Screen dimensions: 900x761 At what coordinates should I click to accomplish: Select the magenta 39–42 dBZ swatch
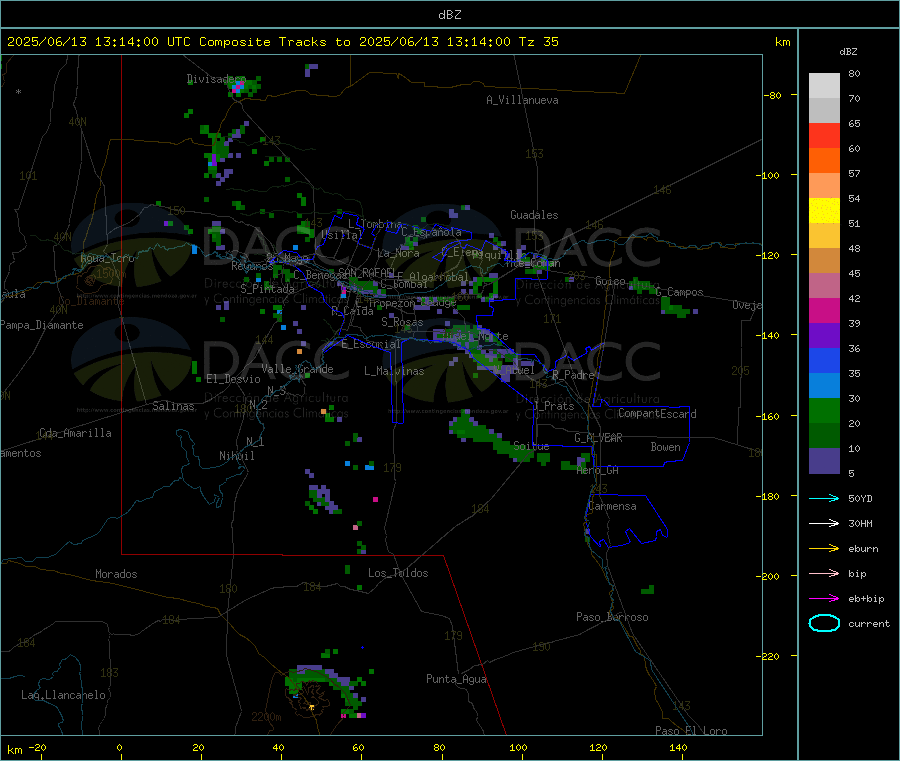point(824,310)
